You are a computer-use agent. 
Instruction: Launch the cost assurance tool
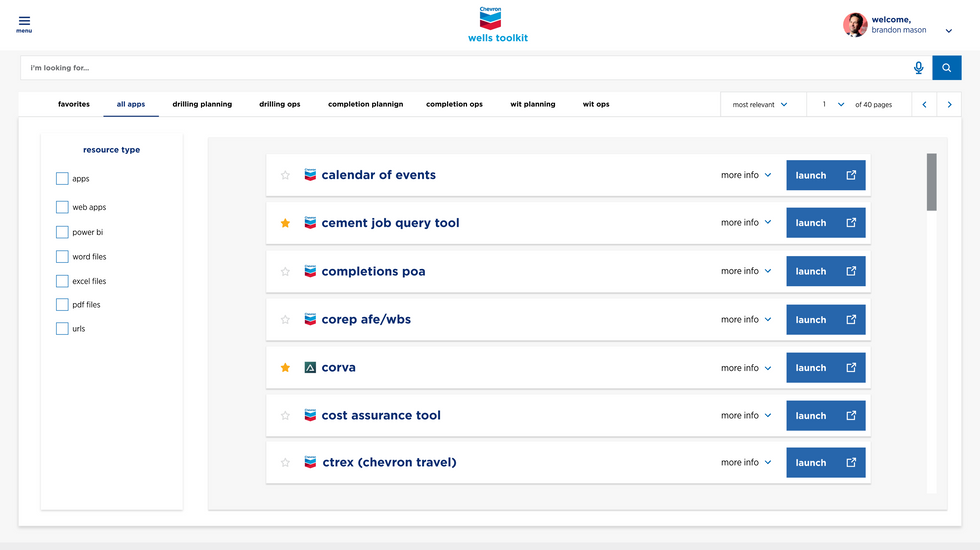point(825,416)
